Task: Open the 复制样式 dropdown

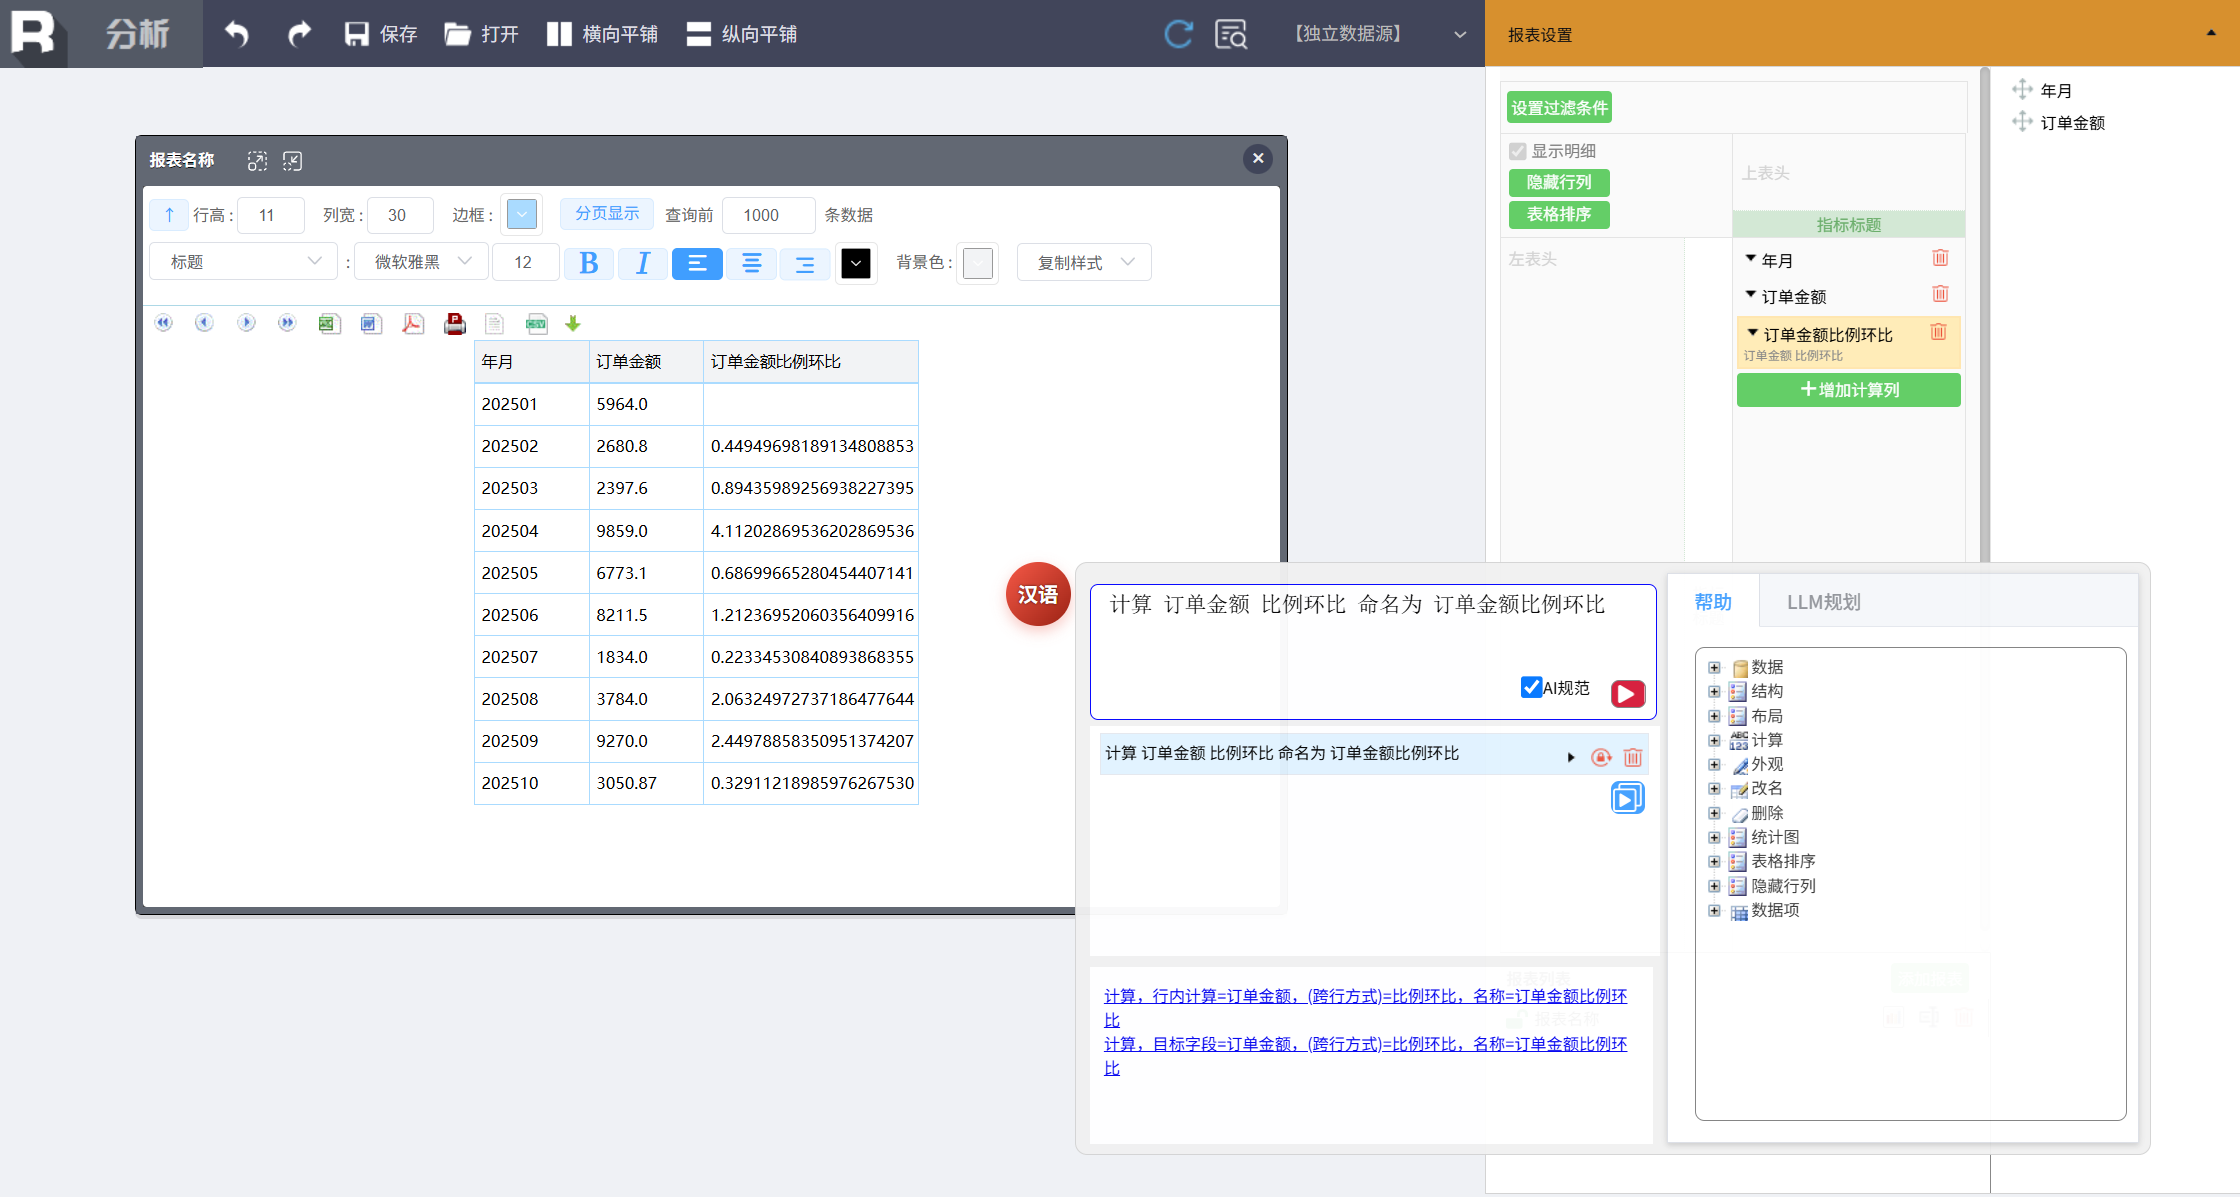Action: [x=1084, y=262]
